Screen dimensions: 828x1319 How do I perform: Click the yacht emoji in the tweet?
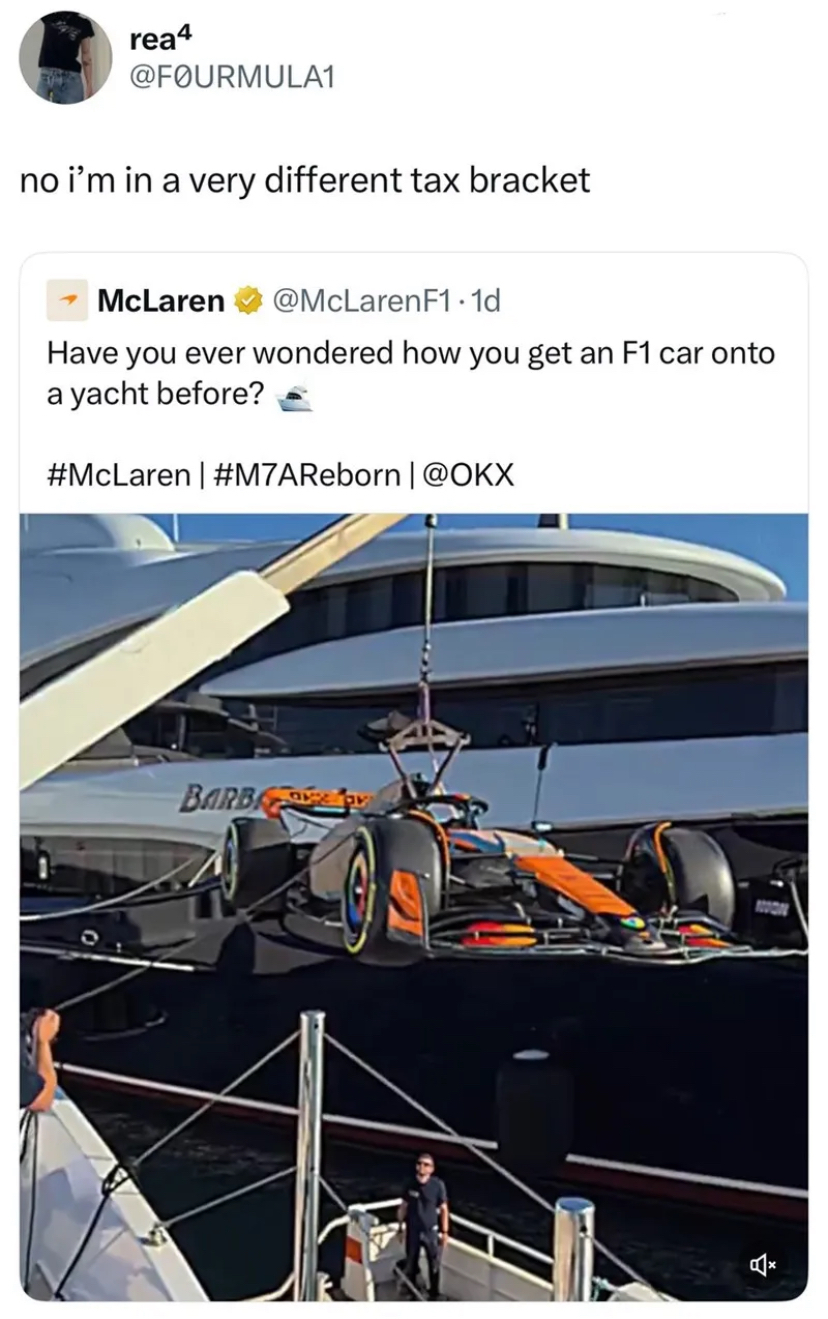click(292, 398)
